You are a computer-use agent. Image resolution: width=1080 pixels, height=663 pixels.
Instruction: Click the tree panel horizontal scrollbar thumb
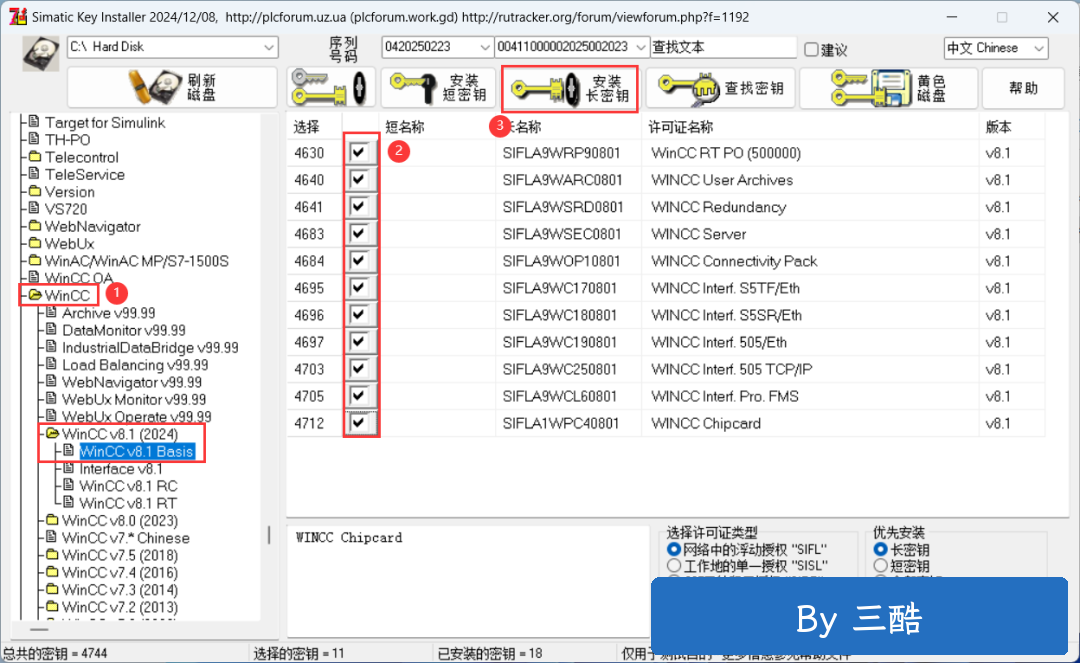pos(39,629)
